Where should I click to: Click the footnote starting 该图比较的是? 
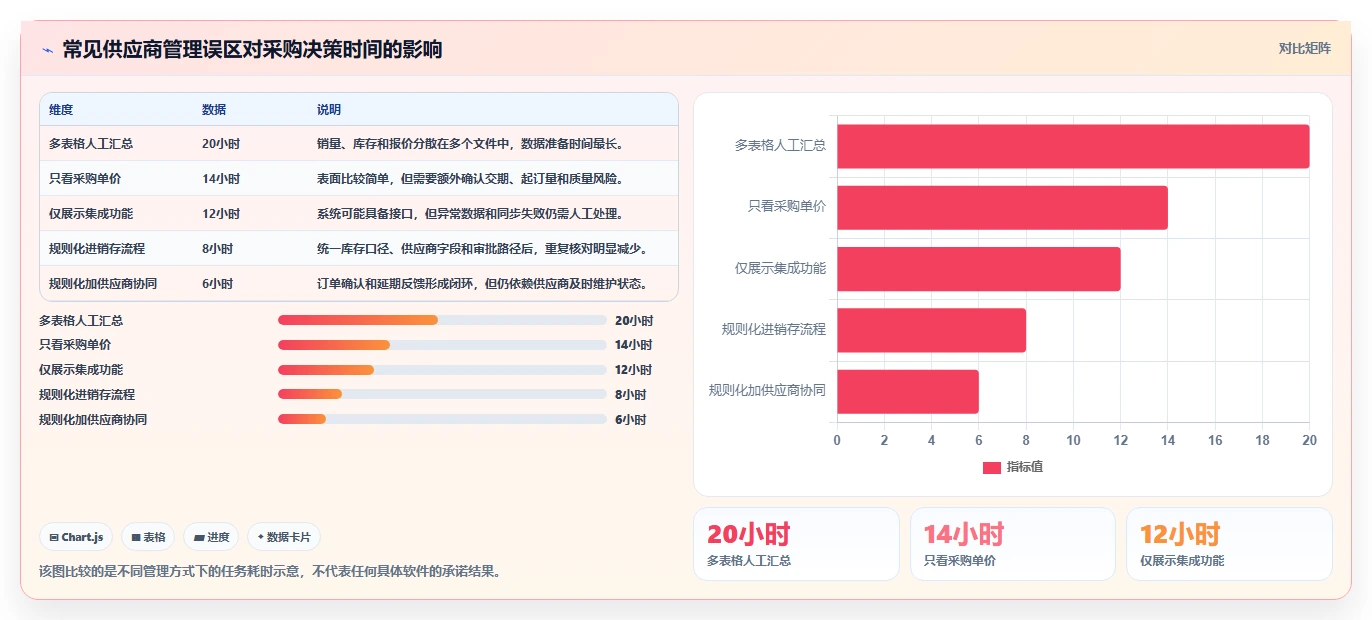[x=269, y=572]
